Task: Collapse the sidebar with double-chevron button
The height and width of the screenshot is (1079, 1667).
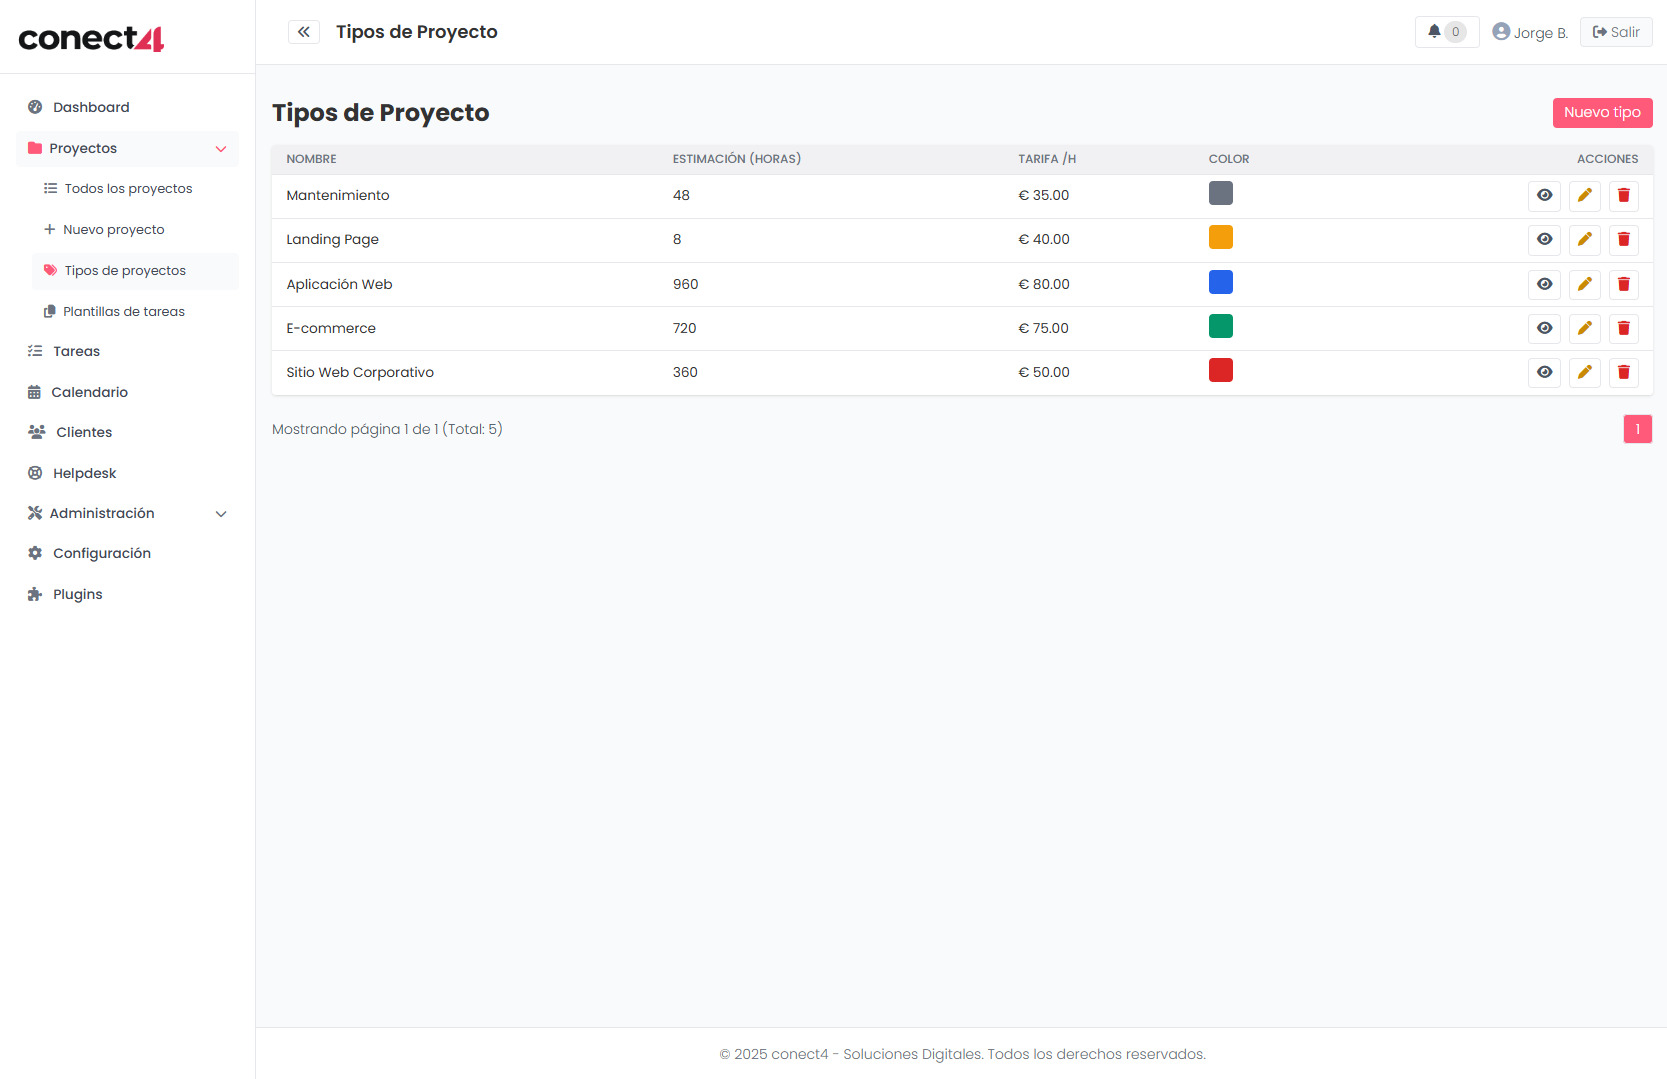Action: coord(304,32)
